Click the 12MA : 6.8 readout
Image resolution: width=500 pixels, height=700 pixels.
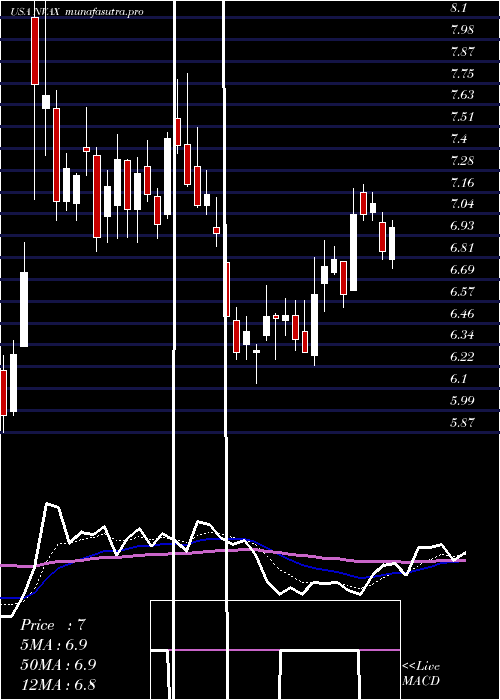pos(58,684)
